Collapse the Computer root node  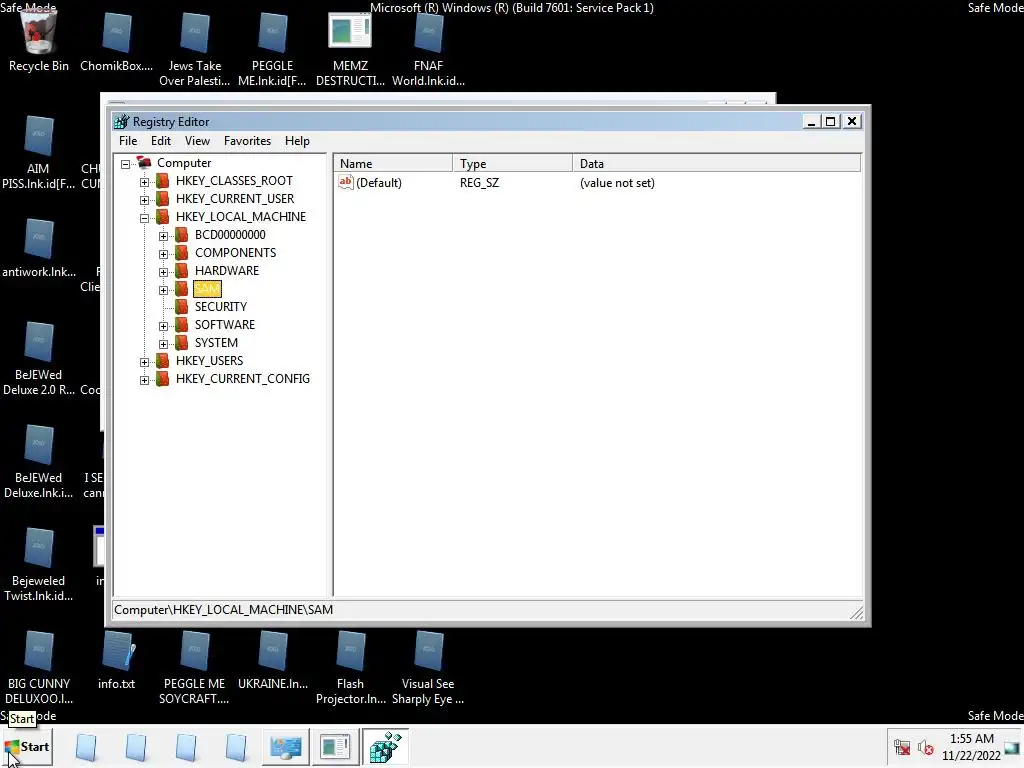(x=125, y=164)
